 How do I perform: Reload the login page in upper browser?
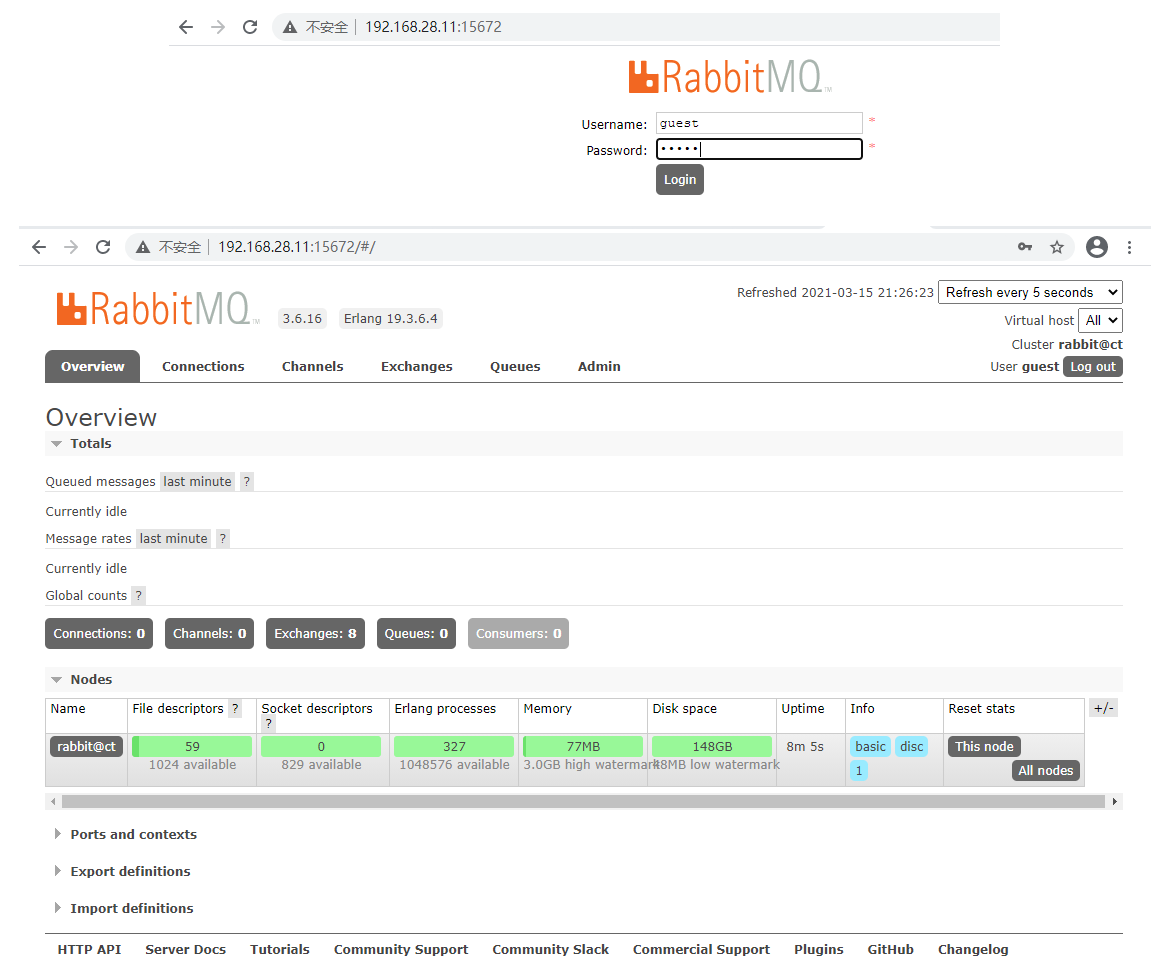pyautogui.click(x=250, y=27)
